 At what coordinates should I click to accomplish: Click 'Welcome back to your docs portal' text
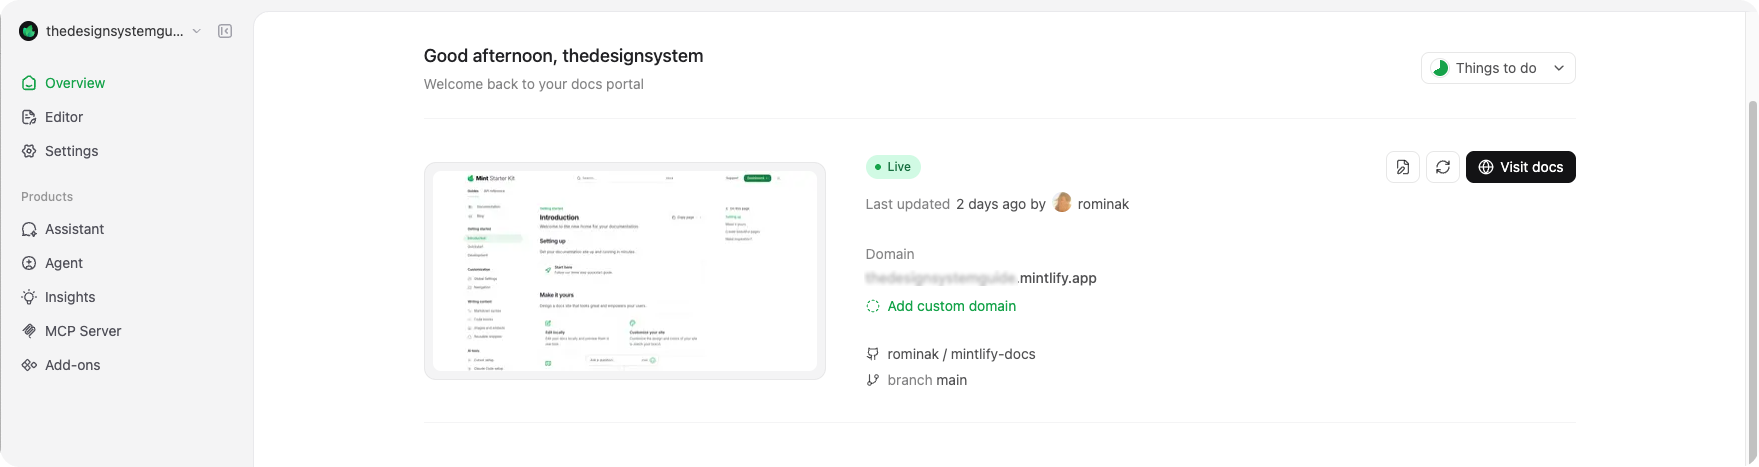pyautogui.click(x=534, y=84)
